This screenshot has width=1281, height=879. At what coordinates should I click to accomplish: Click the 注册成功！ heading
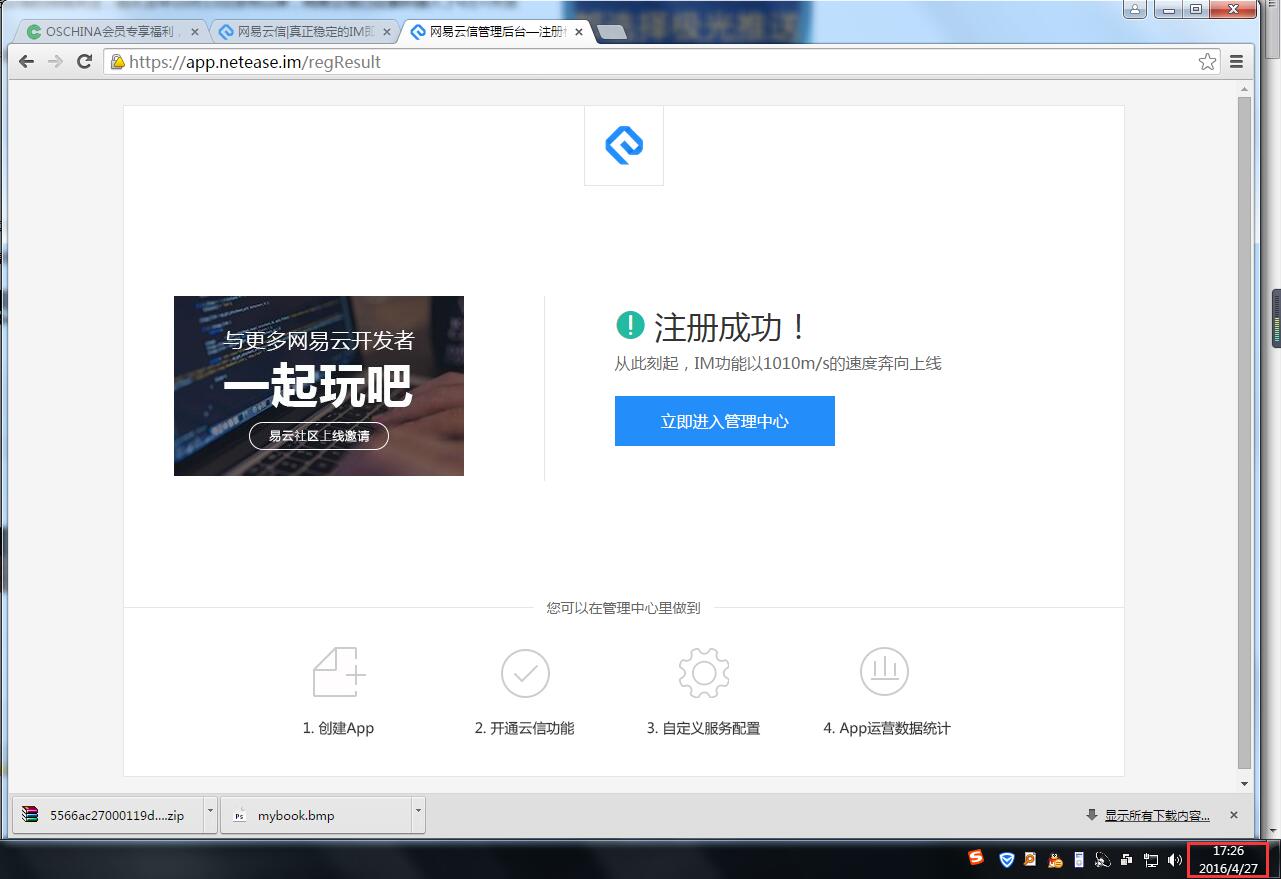click(x=730, y=327)
